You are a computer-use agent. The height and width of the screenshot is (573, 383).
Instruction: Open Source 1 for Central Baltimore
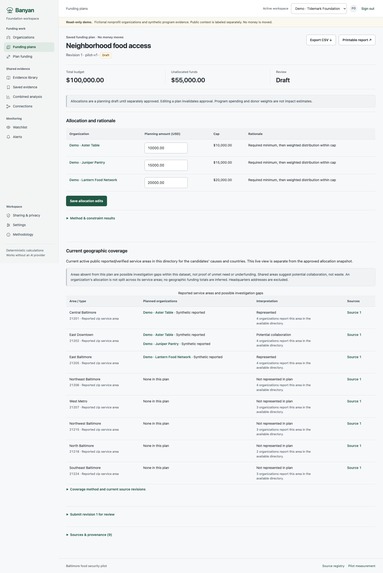354,312
